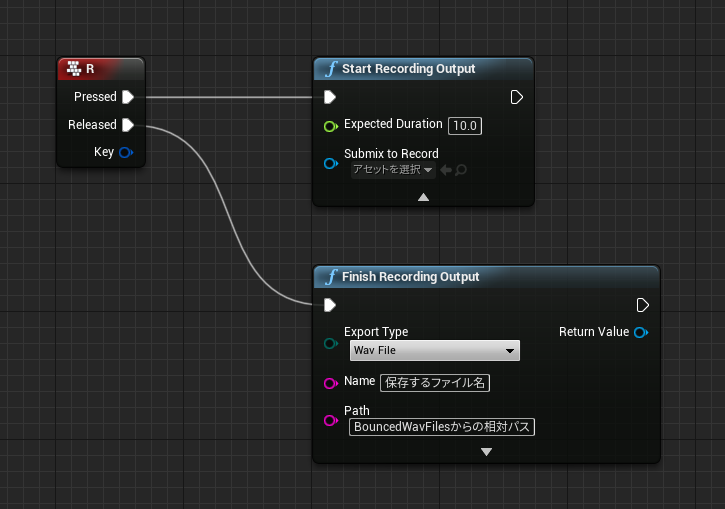Click the Pressed execution pin on R node

click(x=128, y=97)
